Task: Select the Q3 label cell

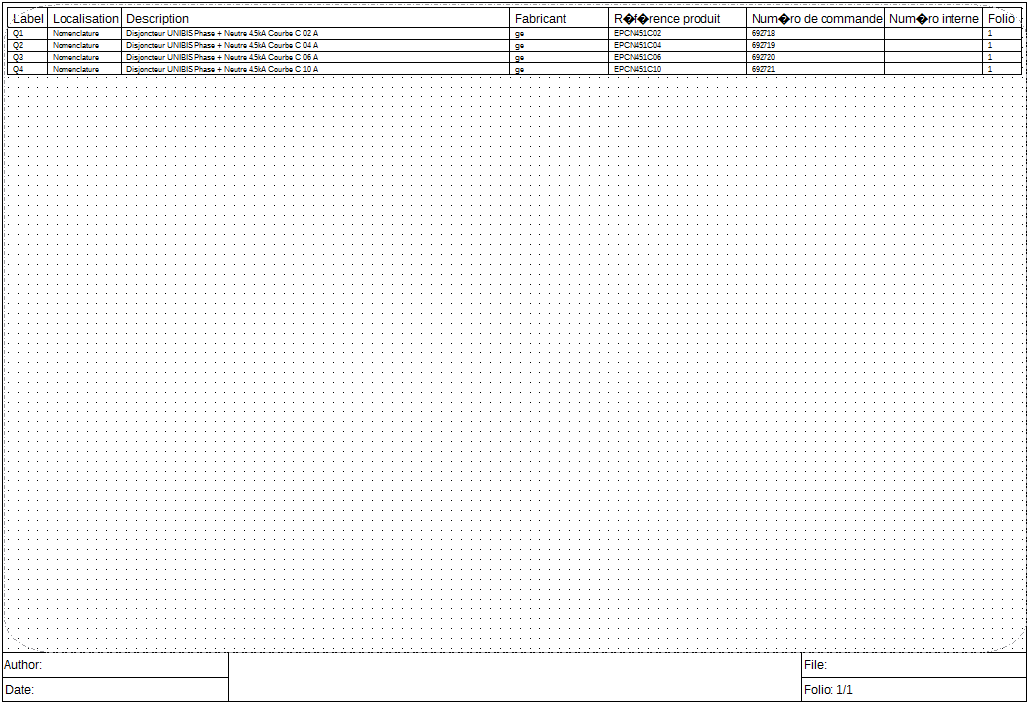Action: tap(18, 58)
